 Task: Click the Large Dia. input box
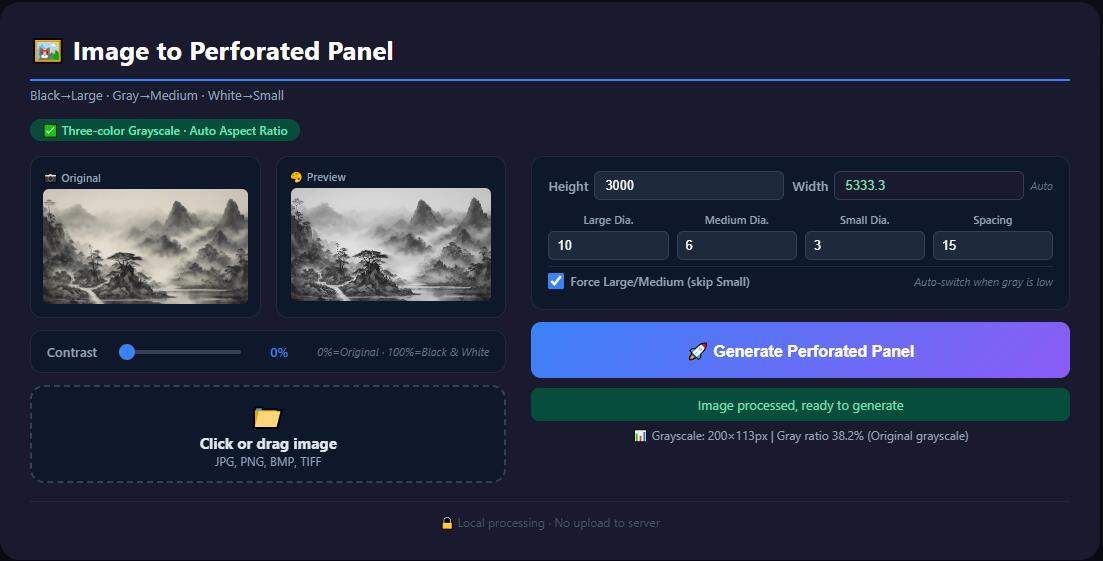point(608,245)
